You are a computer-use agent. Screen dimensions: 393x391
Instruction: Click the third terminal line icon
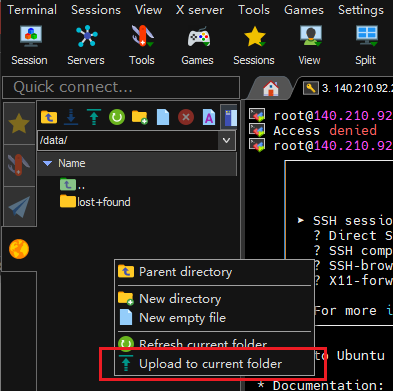pyautogui.click(x=257, y=145)
